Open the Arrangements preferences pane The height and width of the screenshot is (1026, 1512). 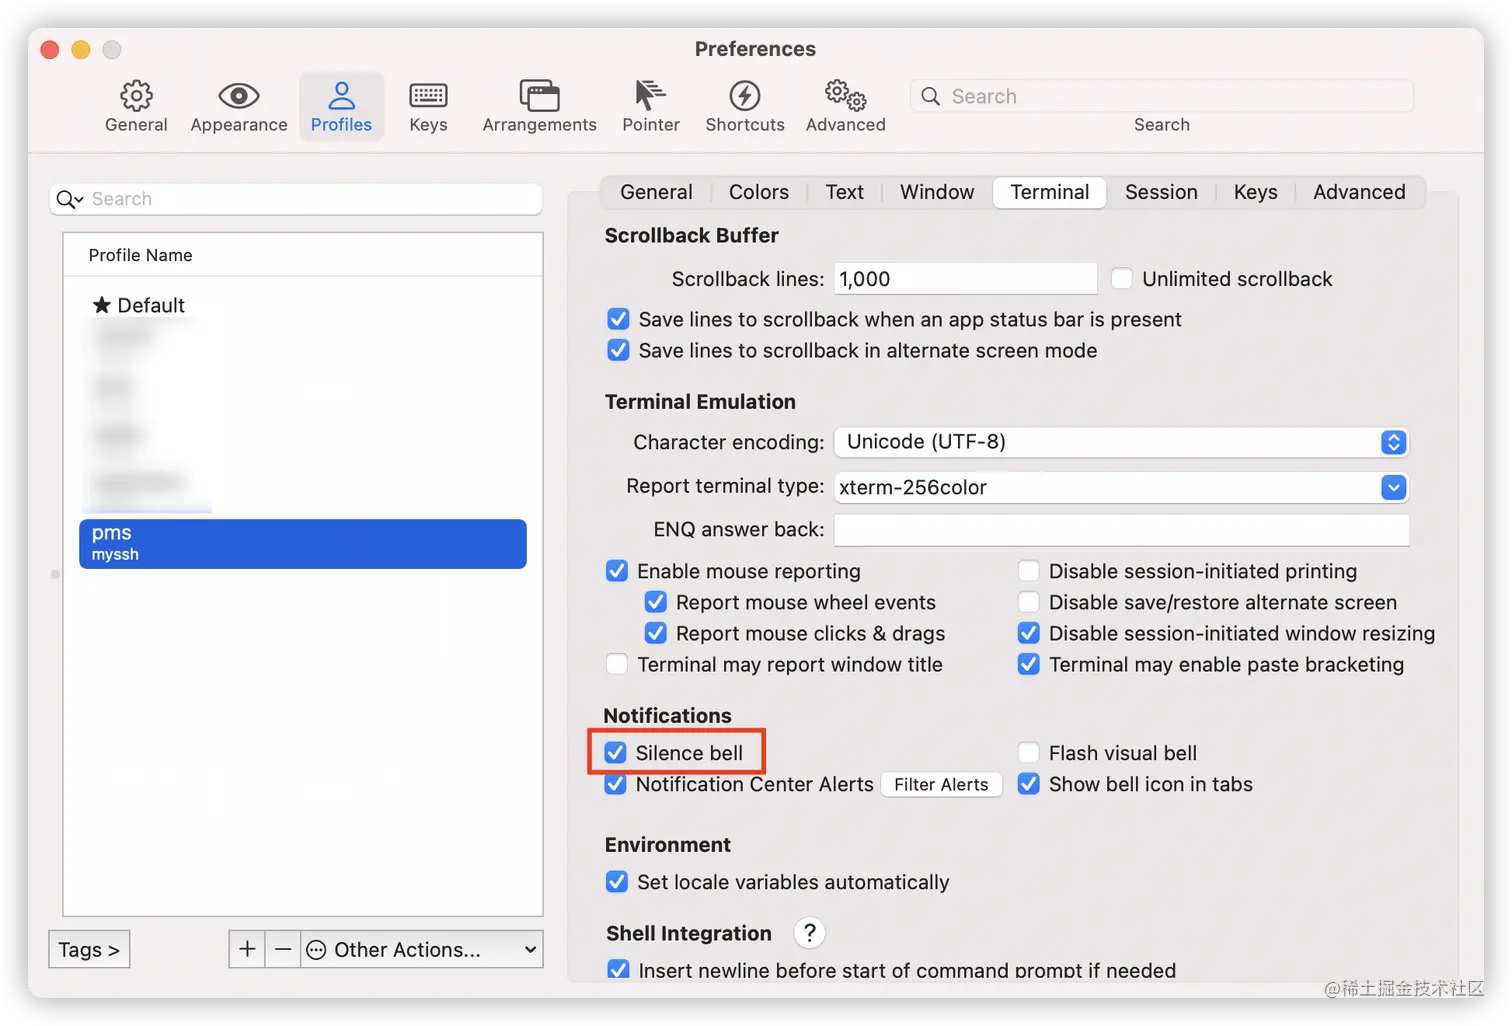[539, 107]
